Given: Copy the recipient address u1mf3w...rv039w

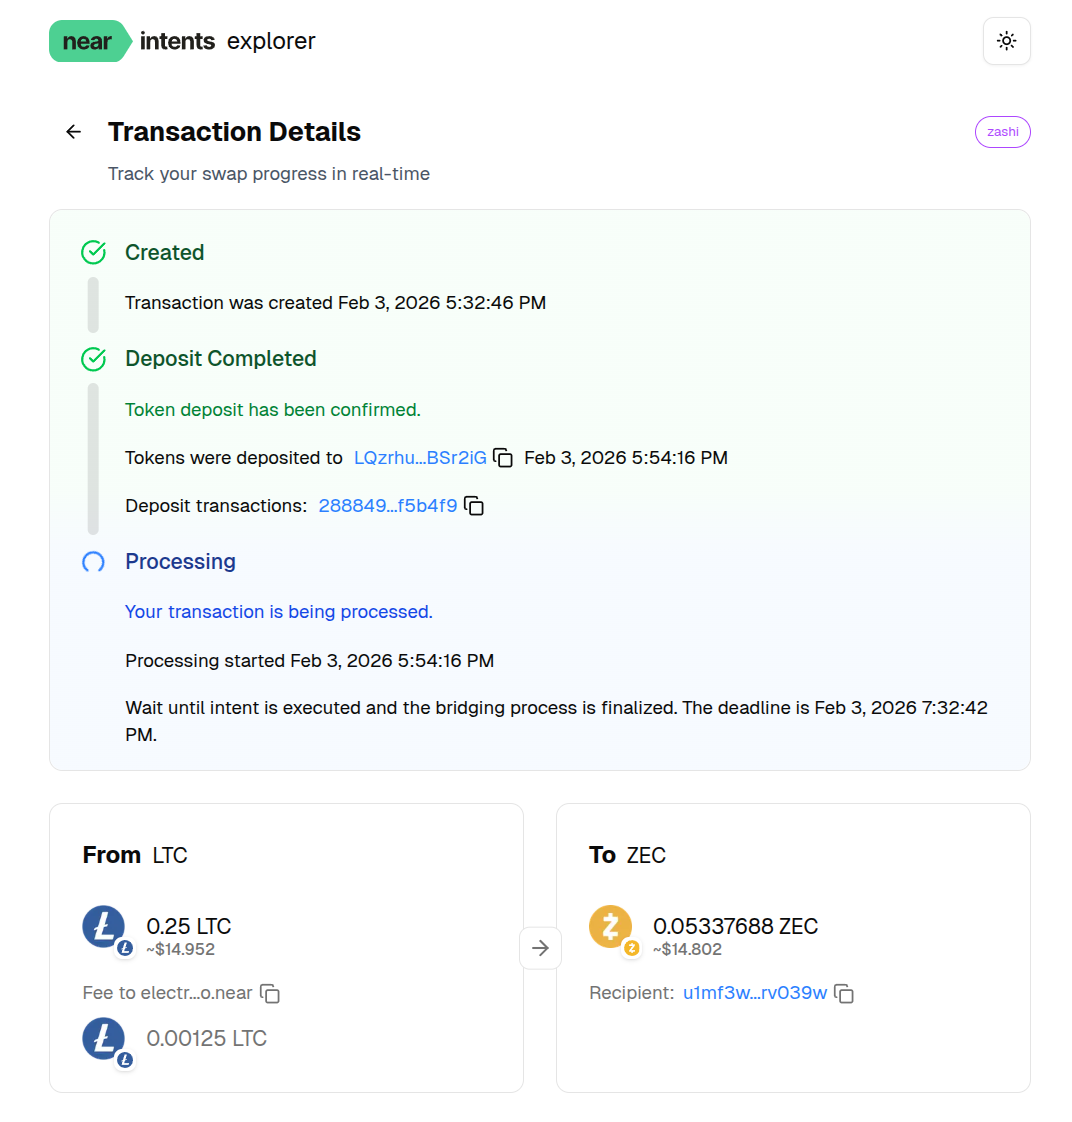Looking at the screenshot, I should tap(844, 993).
